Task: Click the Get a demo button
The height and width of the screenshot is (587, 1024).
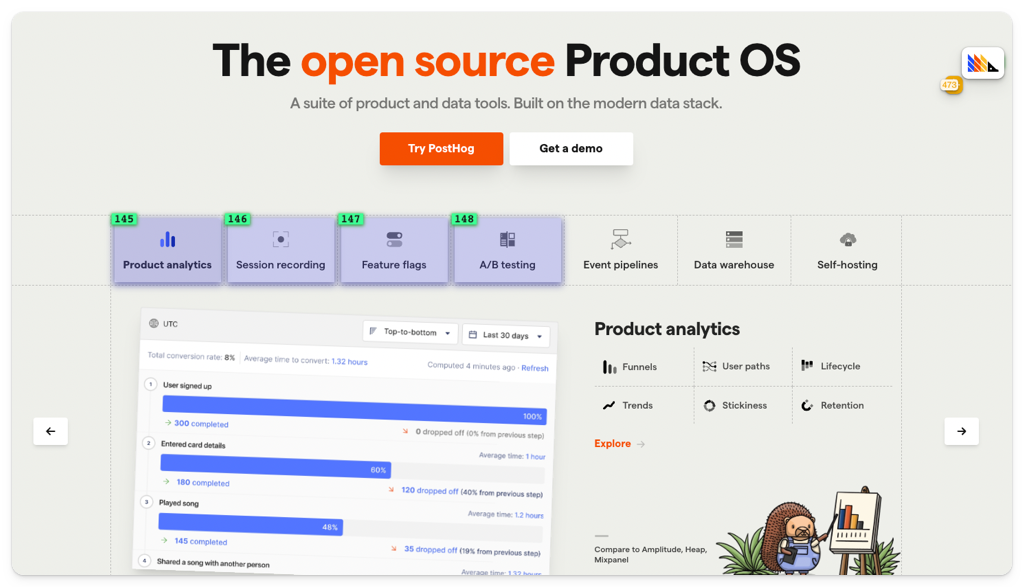Action: click(571, 149)
